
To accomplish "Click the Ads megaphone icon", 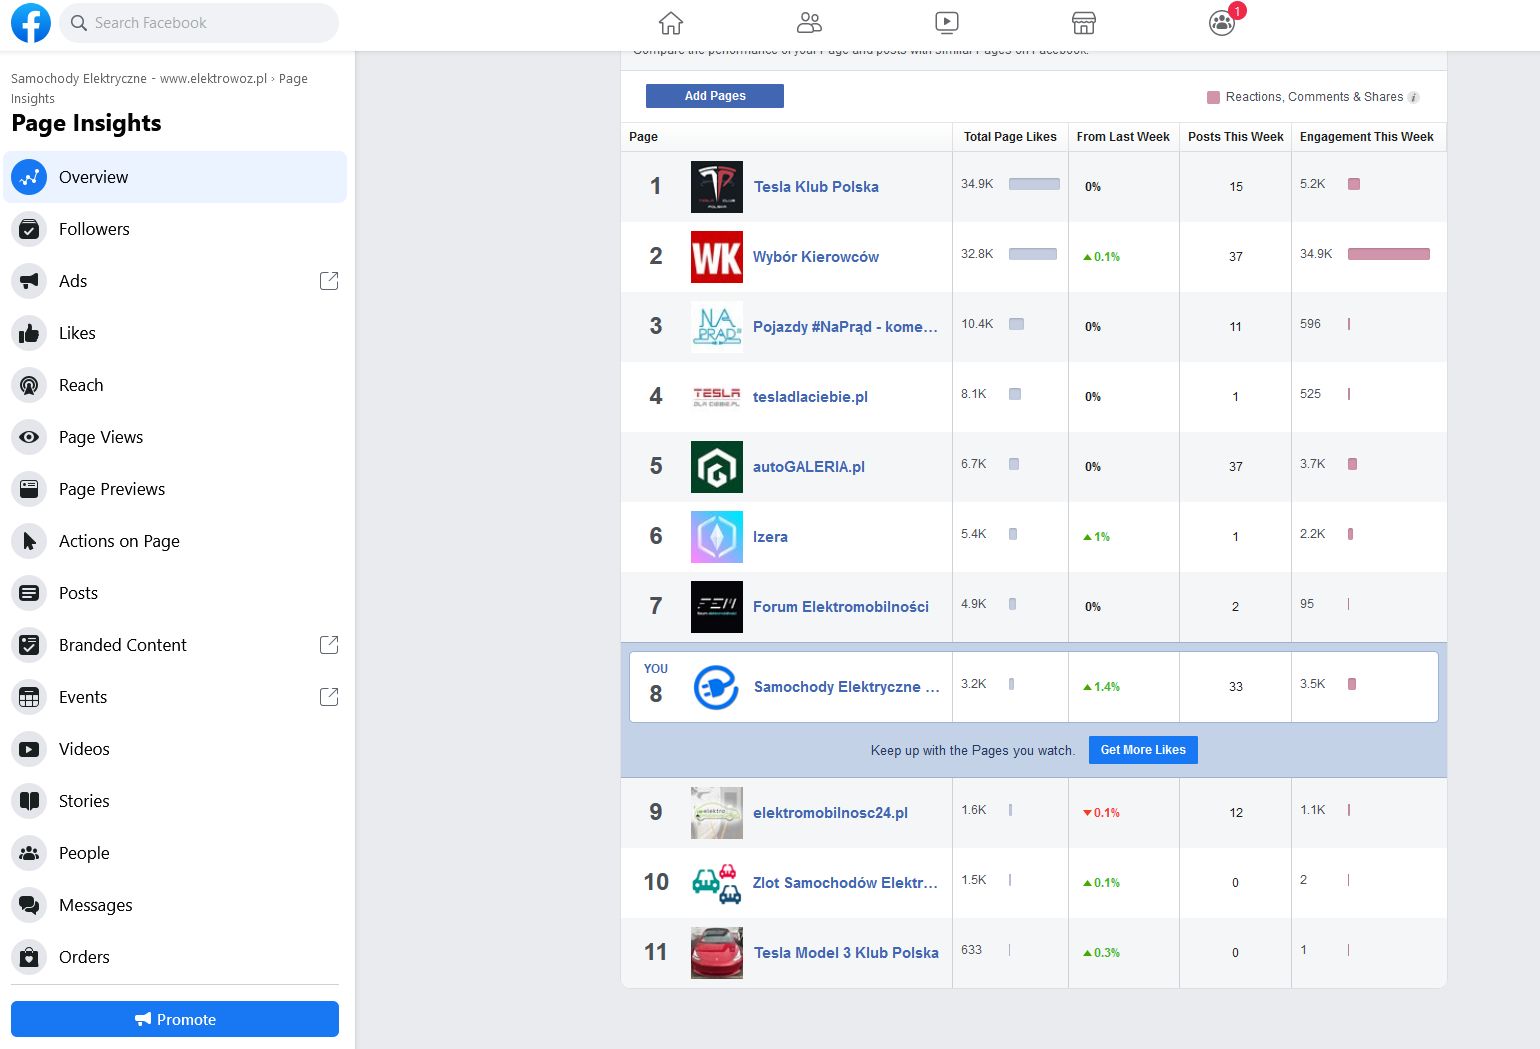I will point(29,281).
